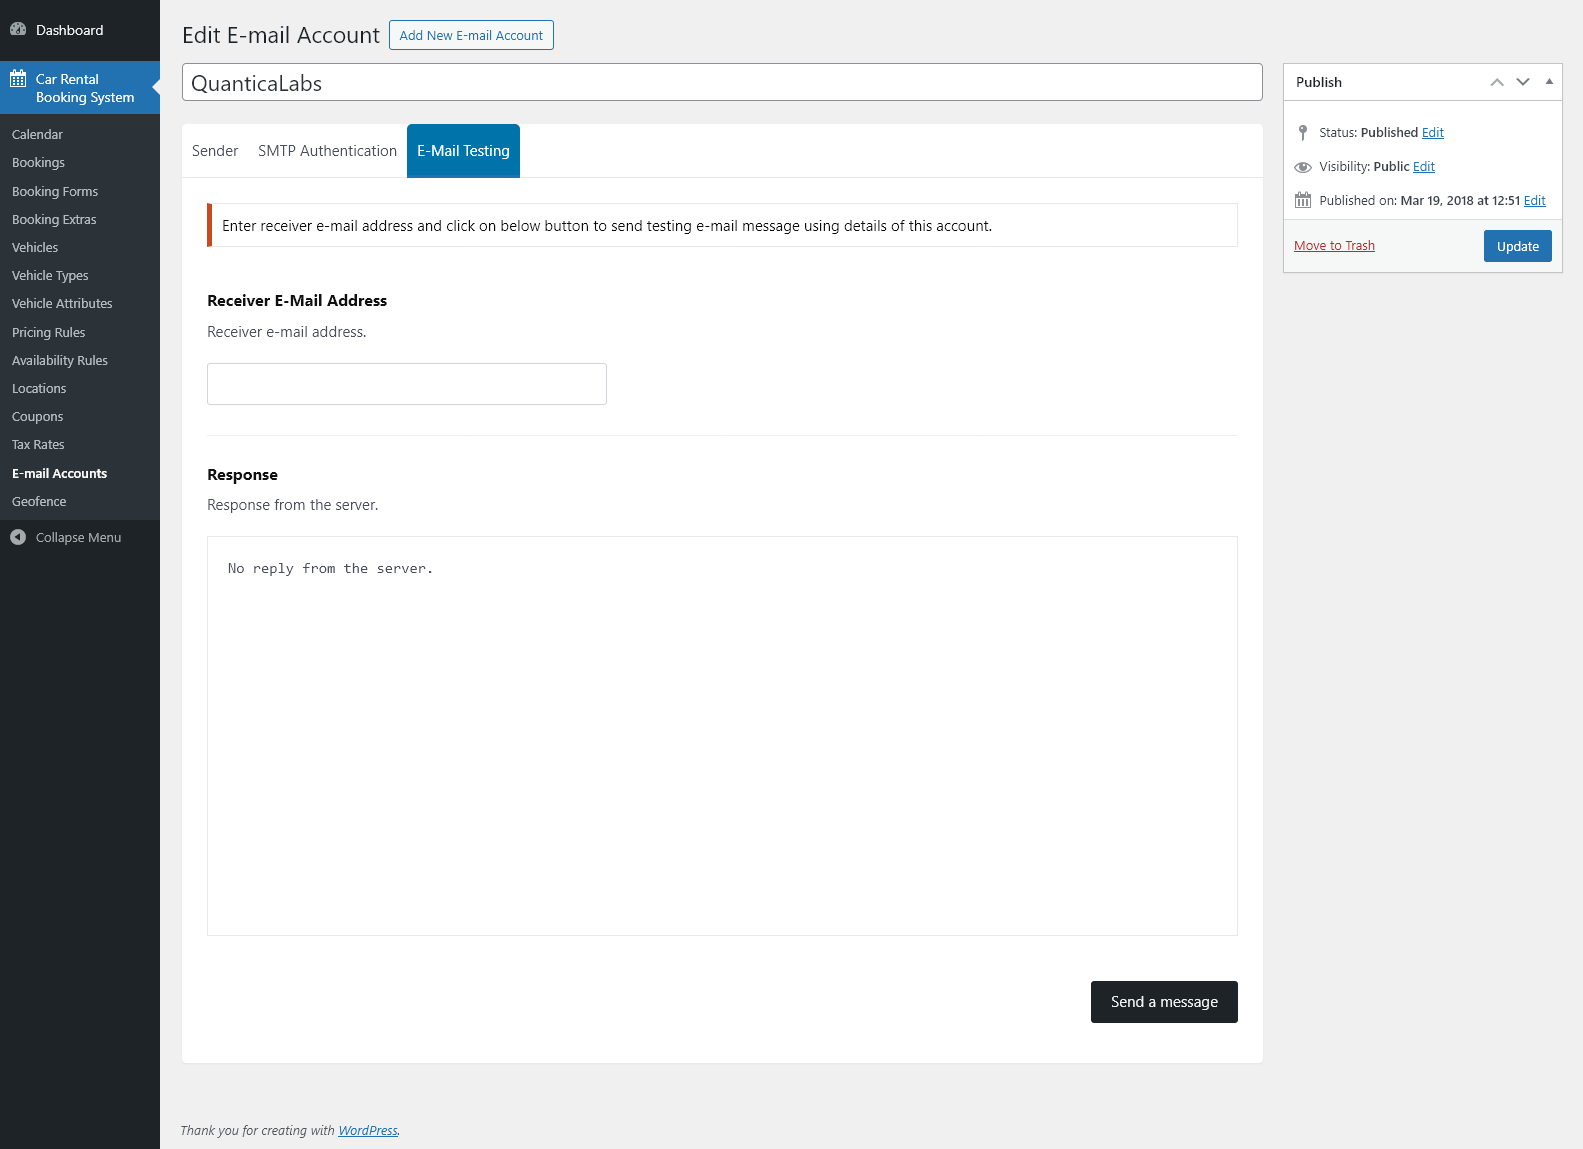
Task: Focus the Receiver E-Mail Address field
Action: pyautogui.click(x=406, y=384)
